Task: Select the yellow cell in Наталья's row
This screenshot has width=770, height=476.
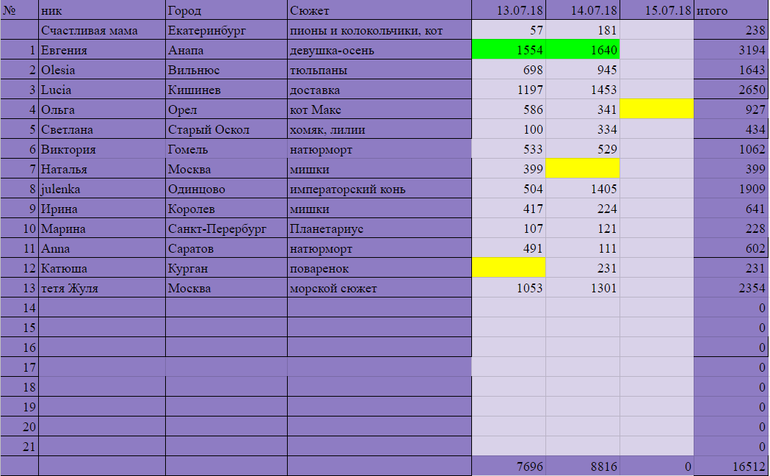Action: [x=582, y=168]
